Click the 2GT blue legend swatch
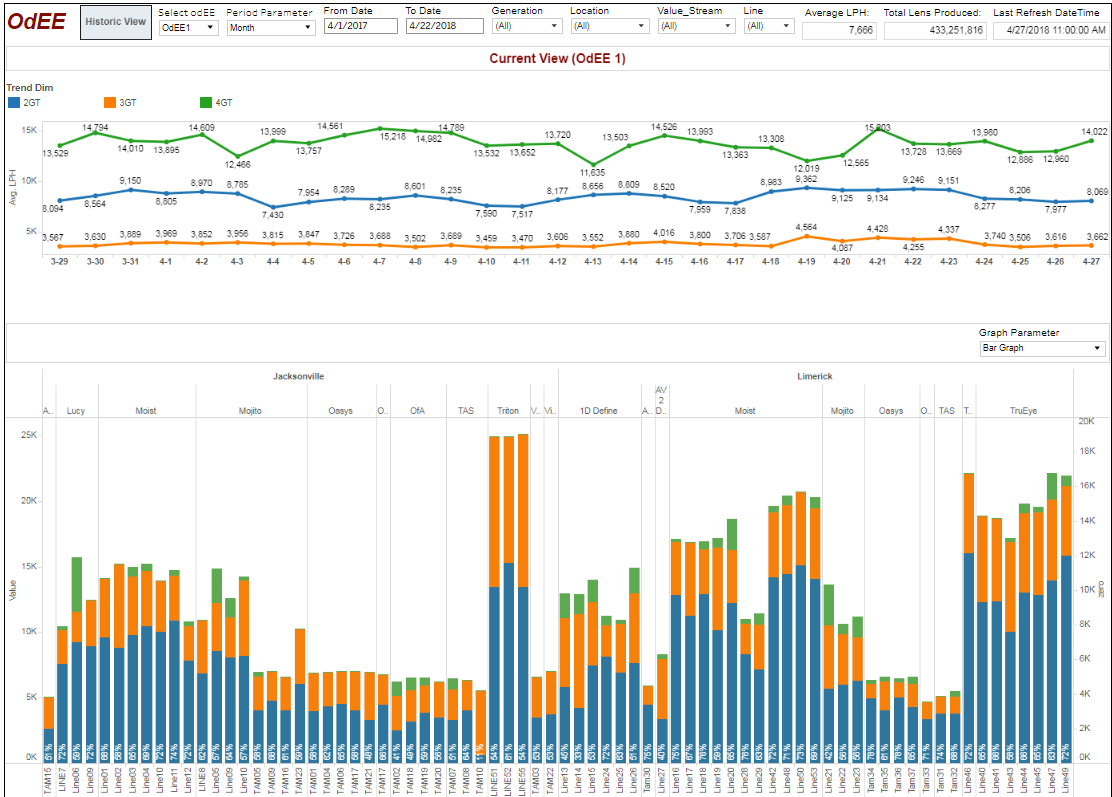The width and height of the screenshot is (1112, 797). (13, 103)
